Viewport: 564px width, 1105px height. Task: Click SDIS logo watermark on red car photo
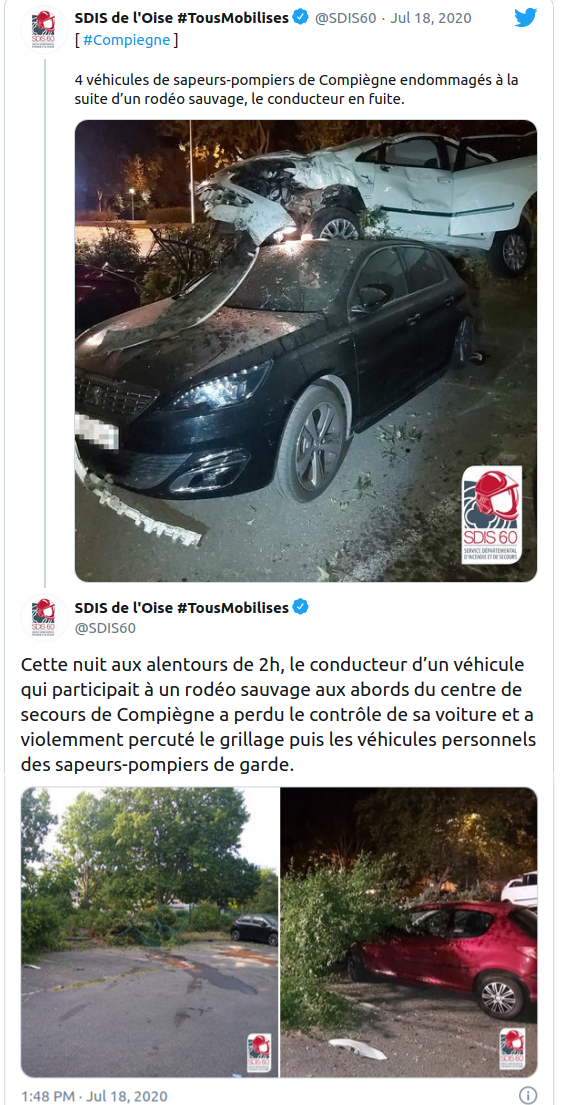click(x=512, y=1049)
